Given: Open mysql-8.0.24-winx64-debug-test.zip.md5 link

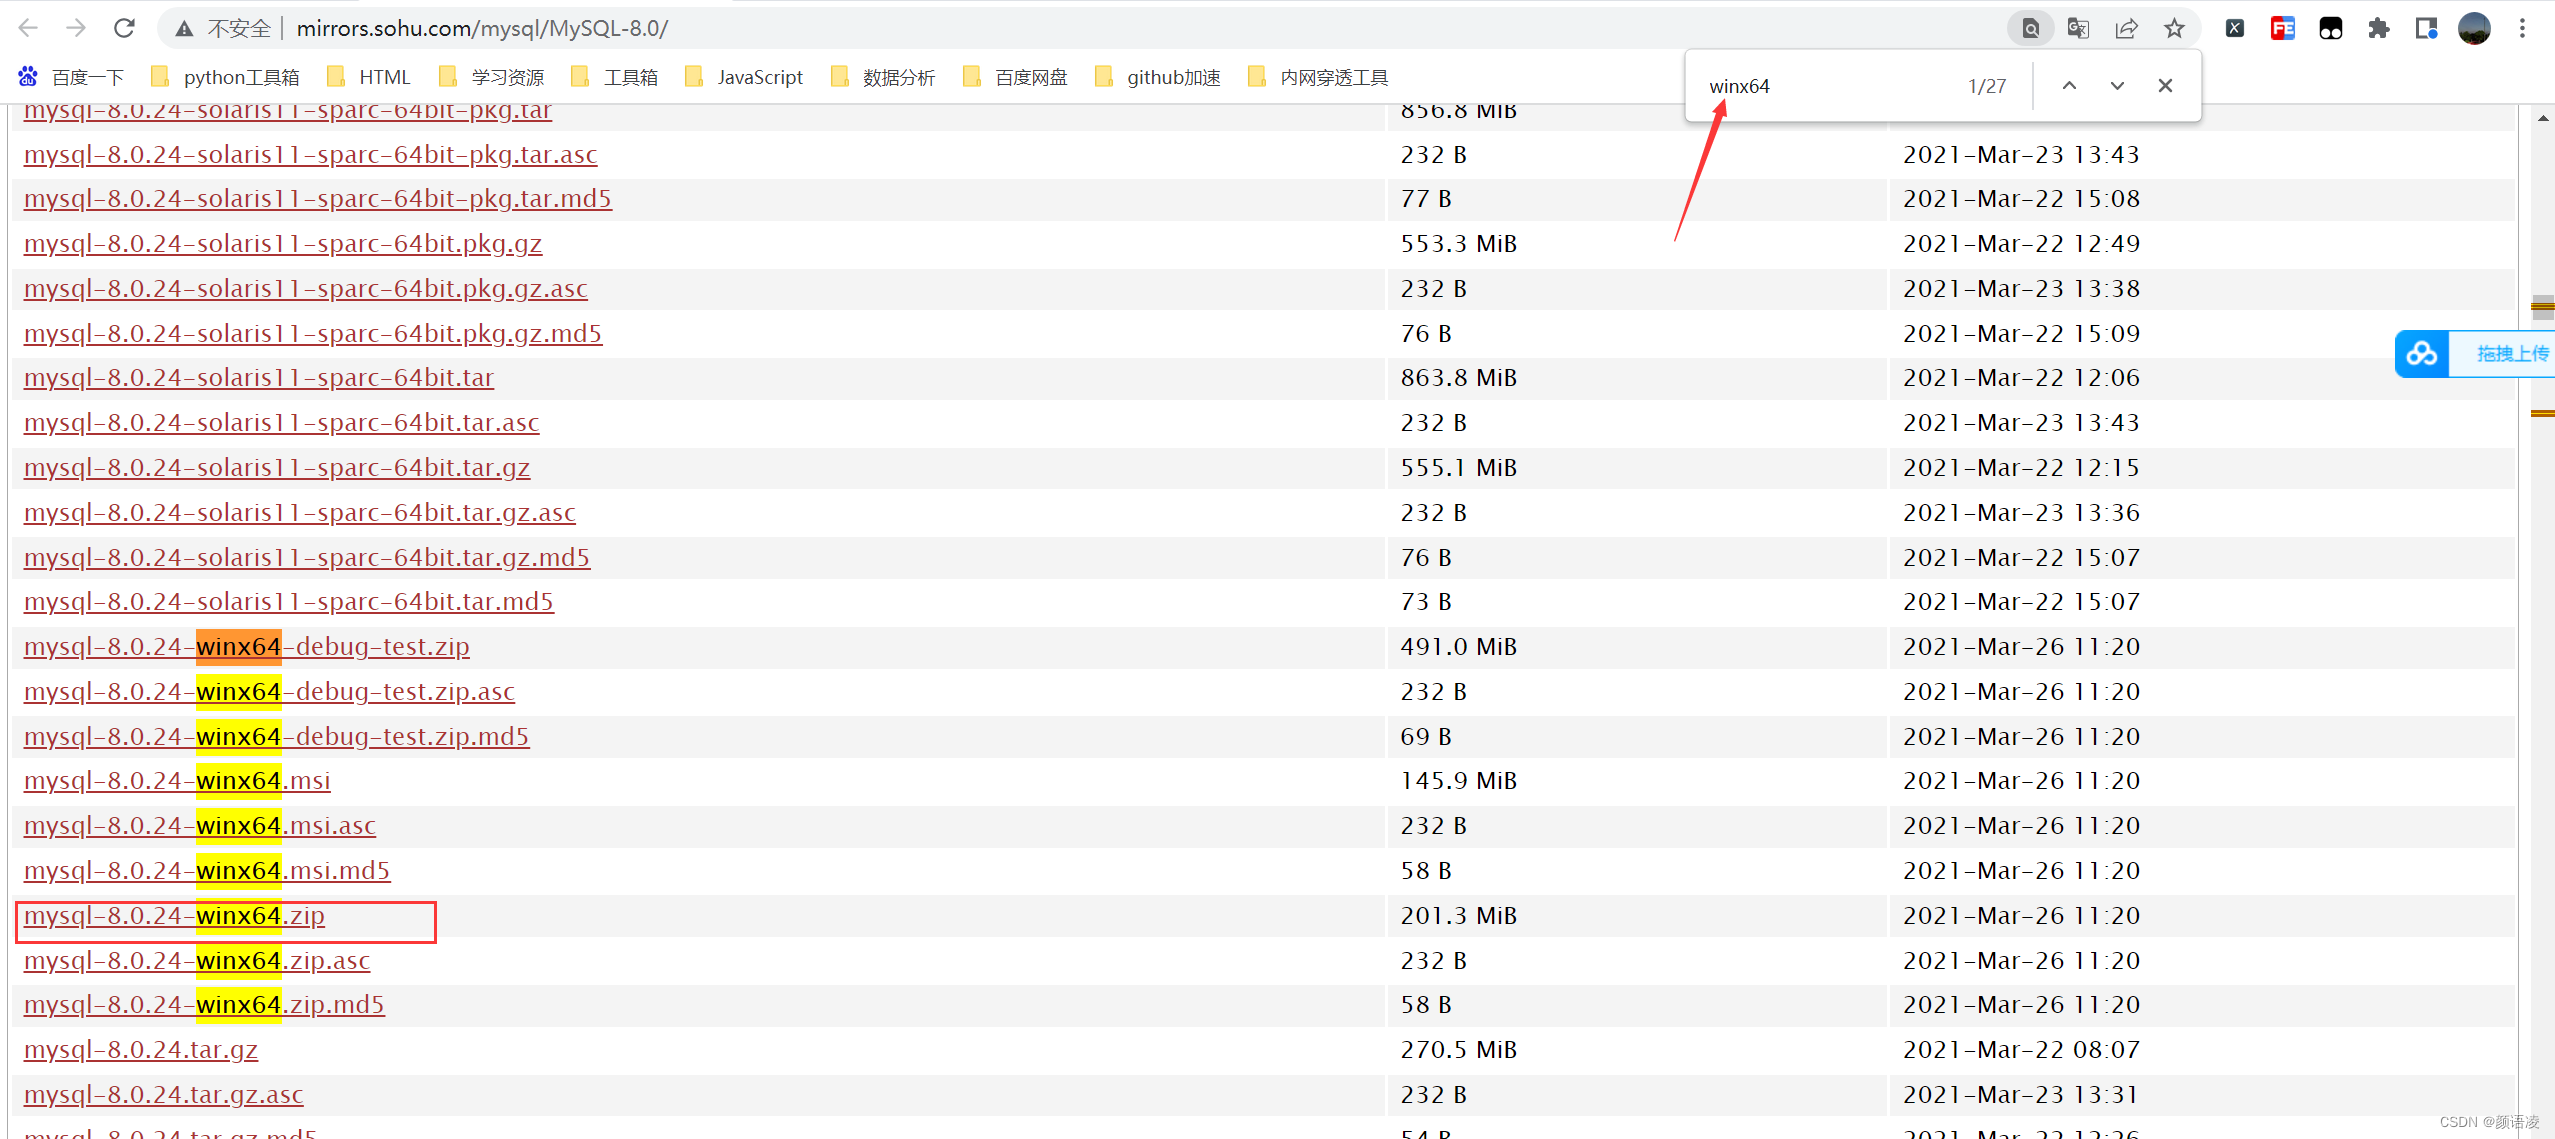Looking at the screenshot, I should (277, 736).
